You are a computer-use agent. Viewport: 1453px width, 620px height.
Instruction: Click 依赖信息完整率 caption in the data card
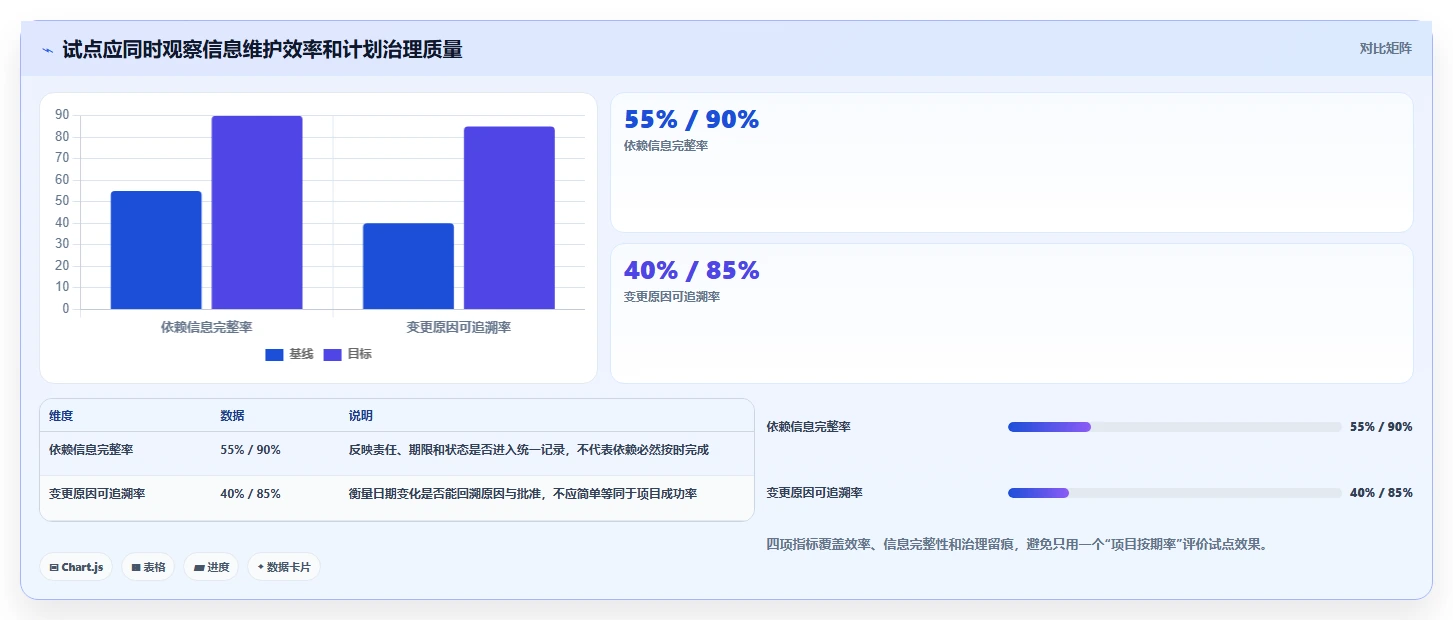tap(666, 146)
